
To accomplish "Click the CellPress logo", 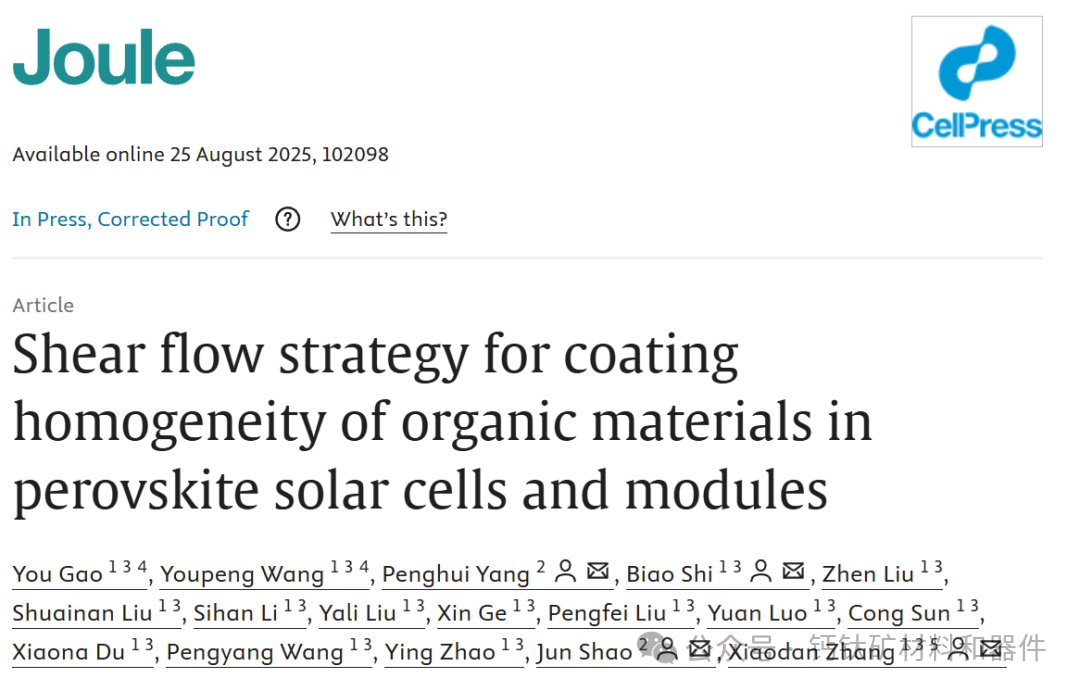I will click(x=976, y=82).
